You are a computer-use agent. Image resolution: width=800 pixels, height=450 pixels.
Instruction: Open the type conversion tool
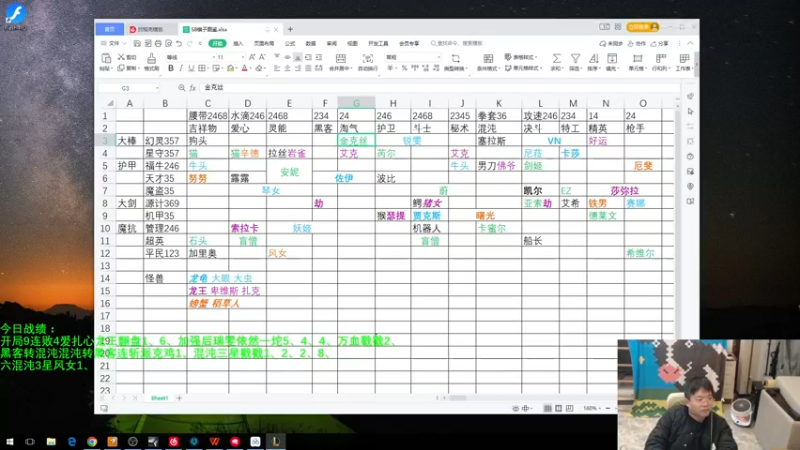455,61
